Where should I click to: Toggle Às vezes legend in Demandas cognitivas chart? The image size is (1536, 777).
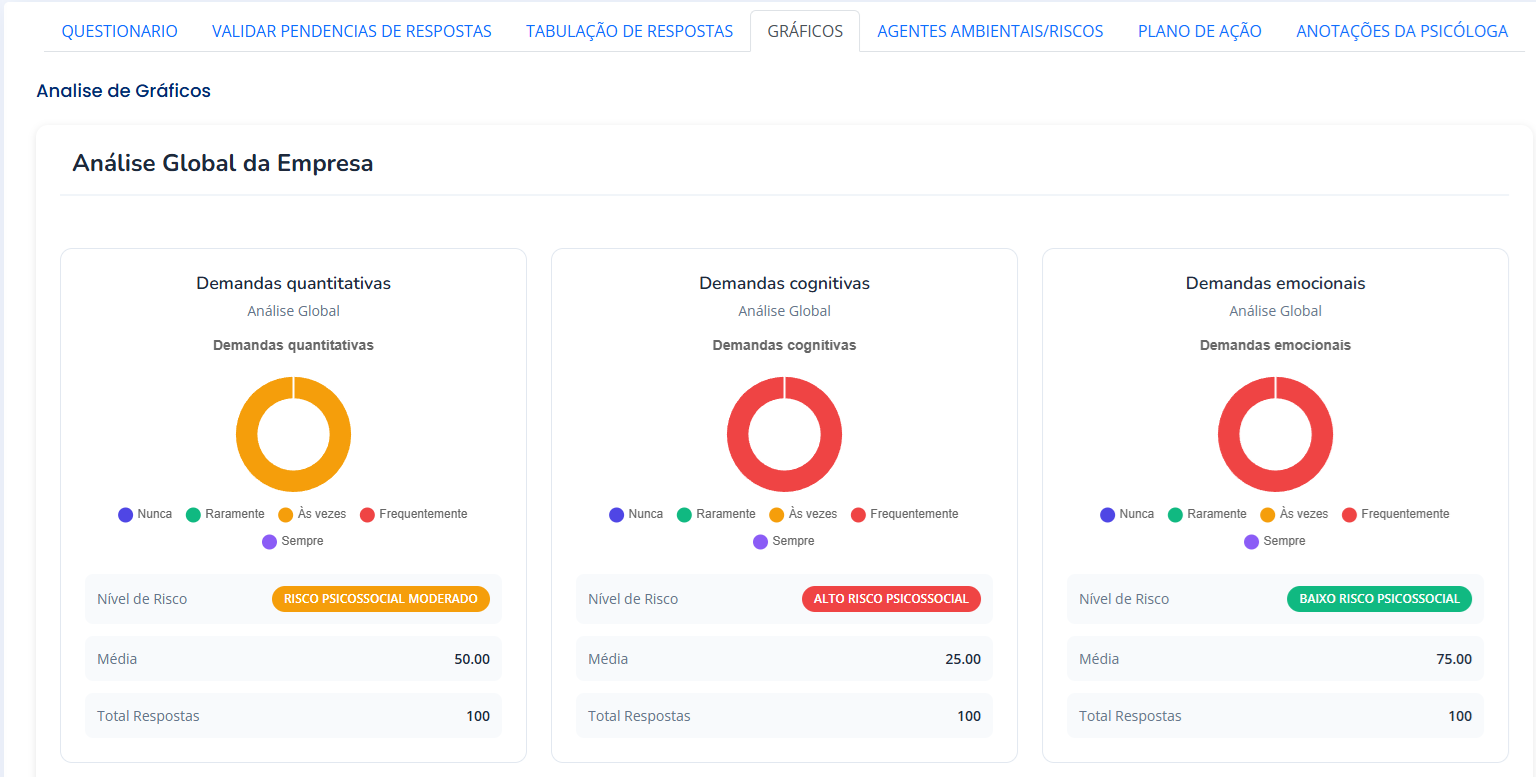802,514
